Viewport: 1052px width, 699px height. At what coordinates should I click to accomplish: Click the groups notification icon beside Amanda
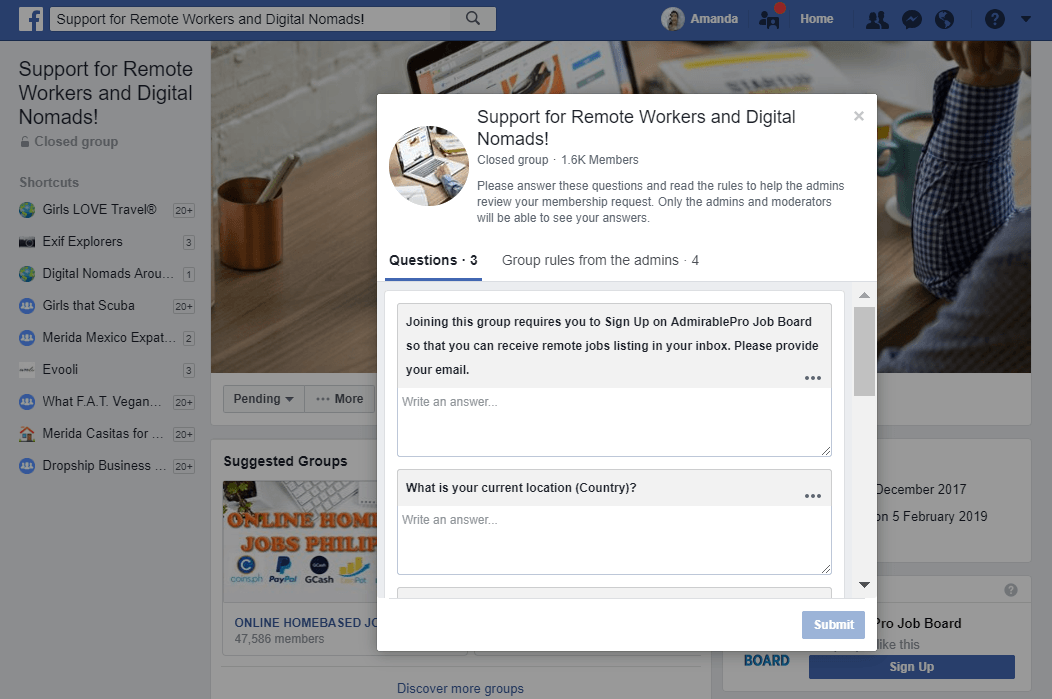(x=770, y=19)
